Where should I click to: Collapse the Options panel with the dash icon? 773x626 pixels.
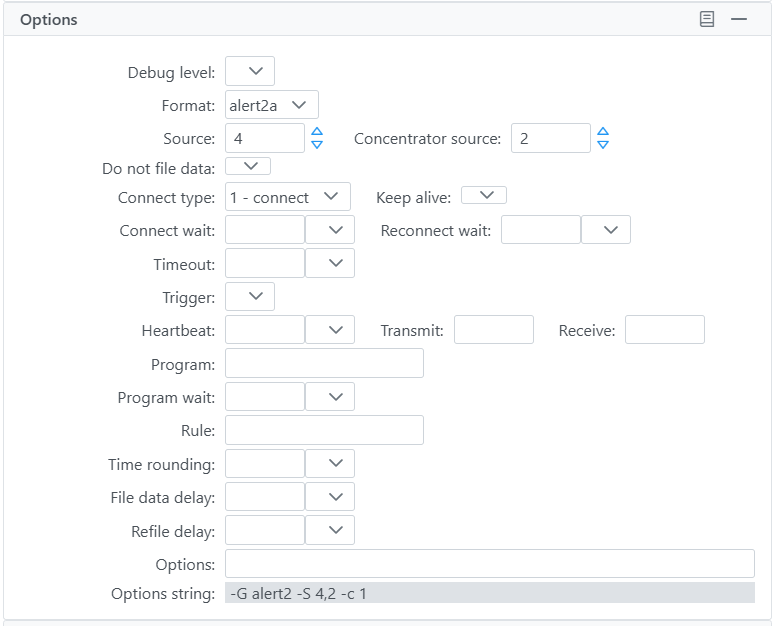click(738, 19)
